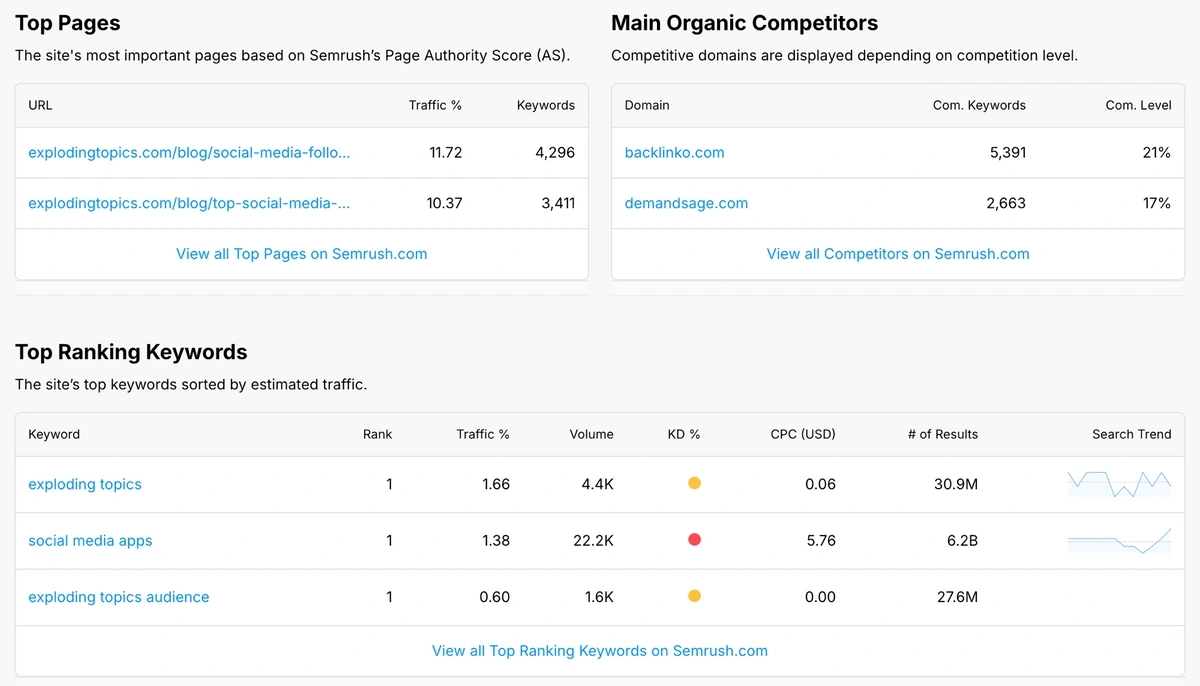Screen dimensions: 1200x686
Task: Click the Rank column header
Action: click(378, 434)
